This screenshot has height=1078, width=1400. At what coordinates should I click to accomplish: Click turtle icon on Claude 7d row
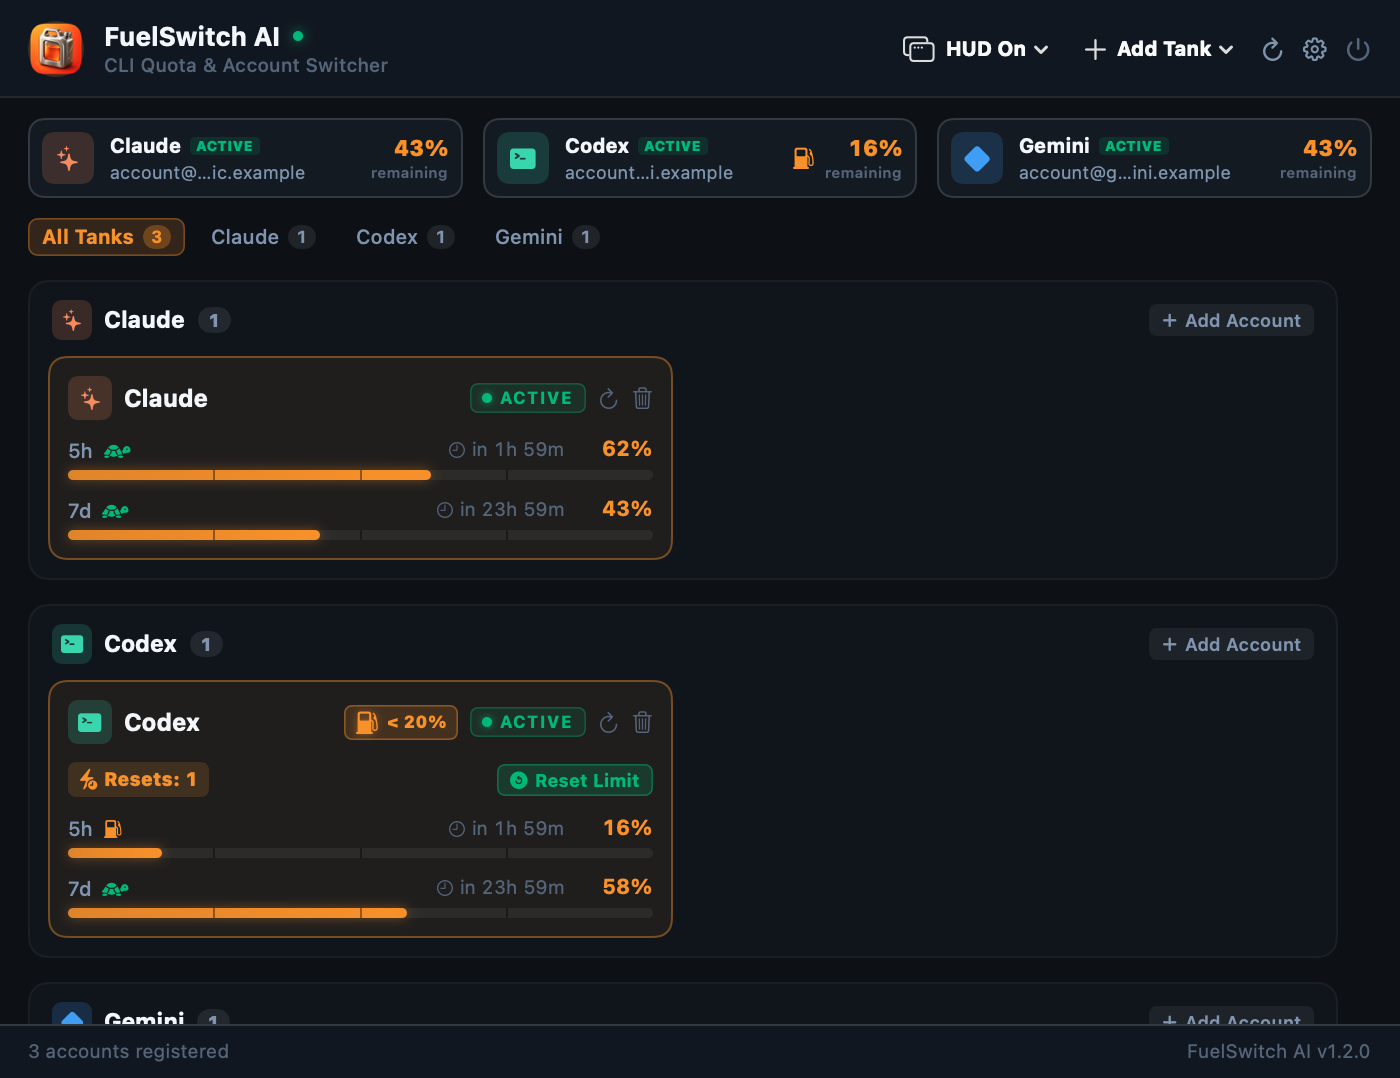pyautogui.click(x=115, y=511)
